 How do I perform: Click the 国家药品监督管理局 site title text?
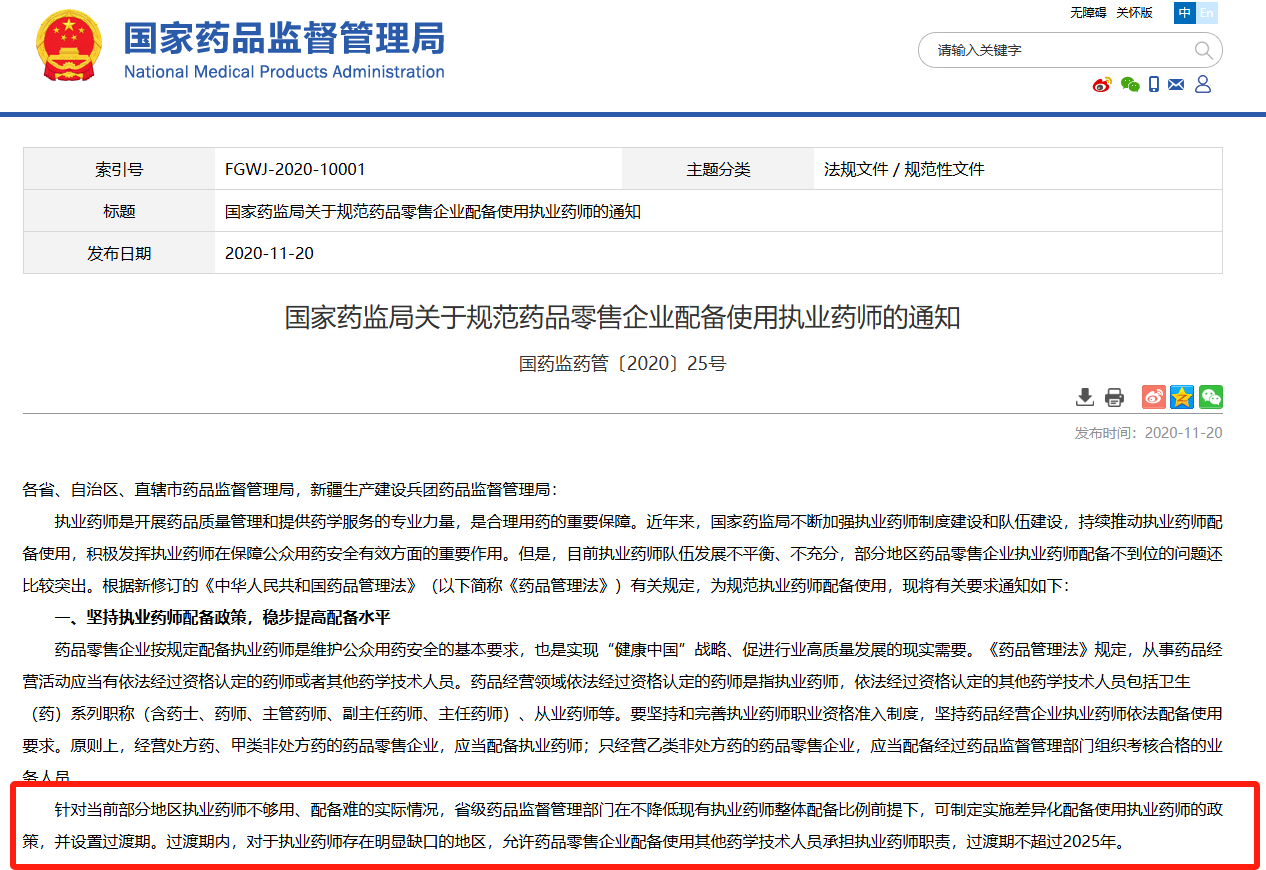point(284,39)
